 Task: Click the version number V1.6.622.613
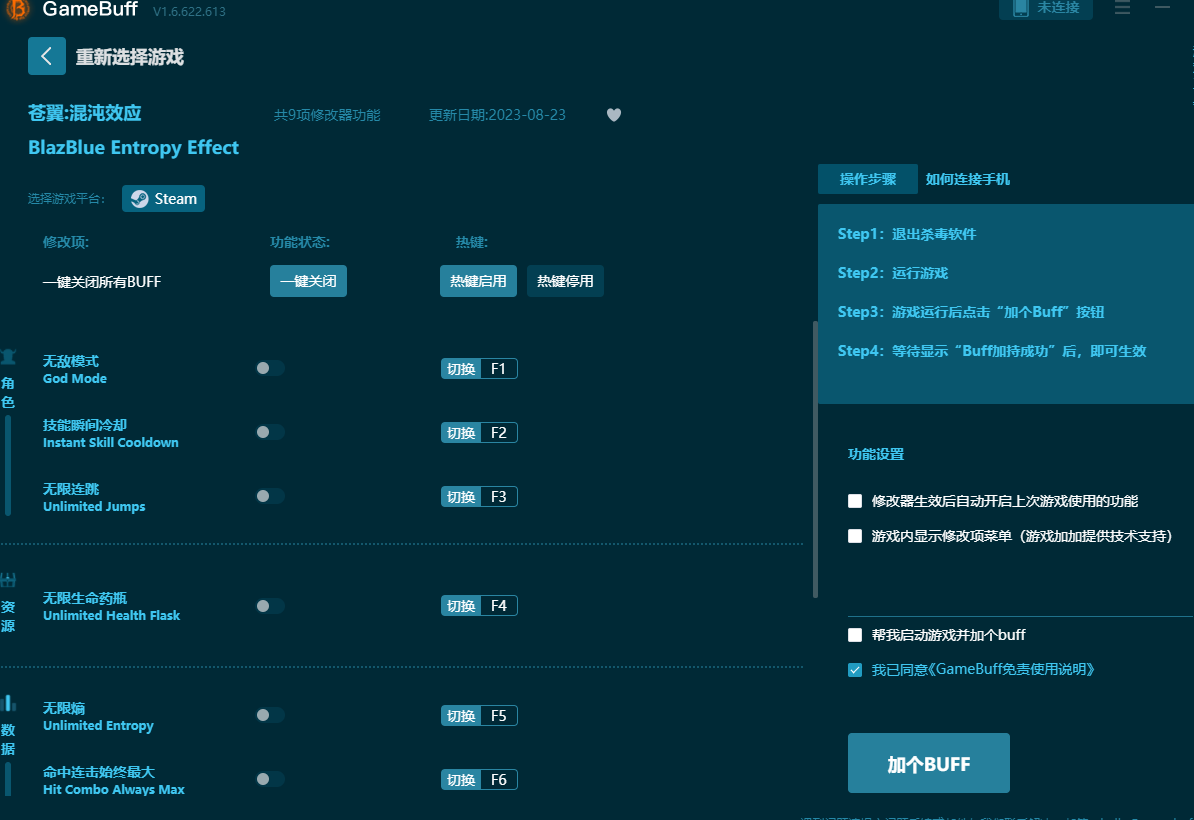click(189, 11)
